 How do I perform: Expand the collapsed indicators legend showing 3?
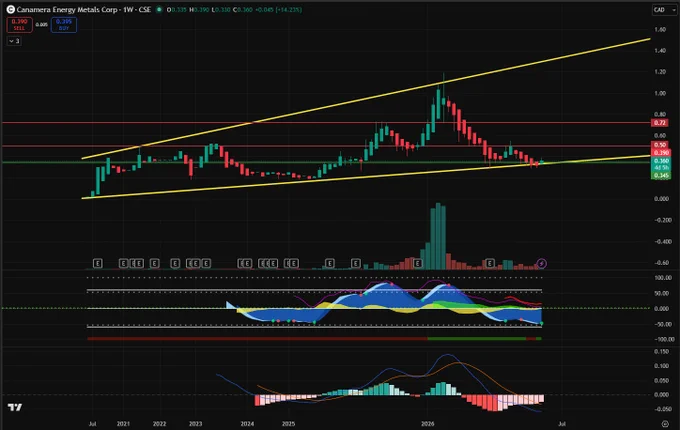pyautogui.click(x=14, y=41)
